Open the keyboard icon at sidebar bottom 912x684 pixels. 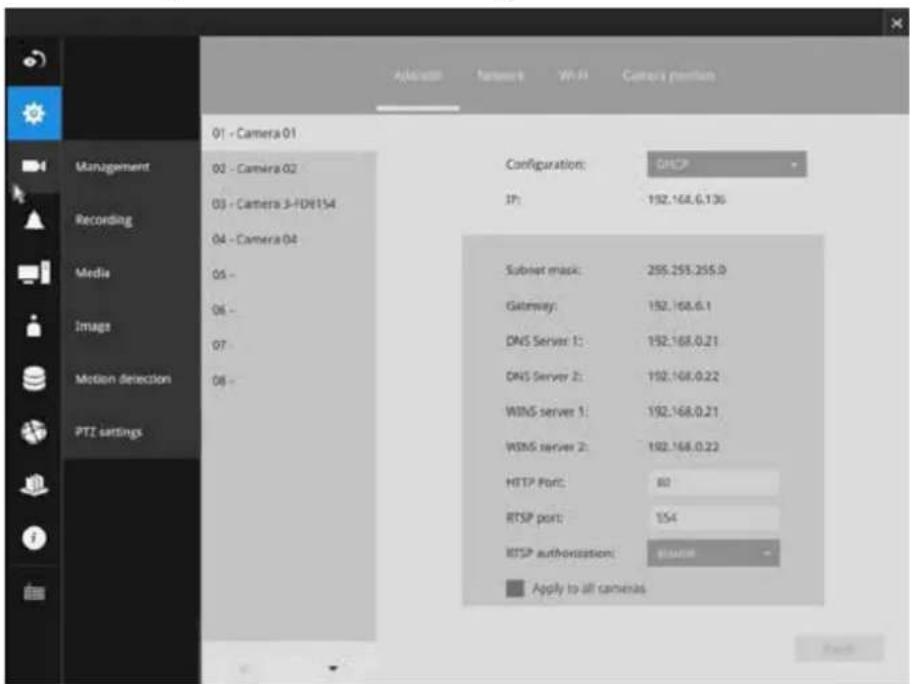34,592
